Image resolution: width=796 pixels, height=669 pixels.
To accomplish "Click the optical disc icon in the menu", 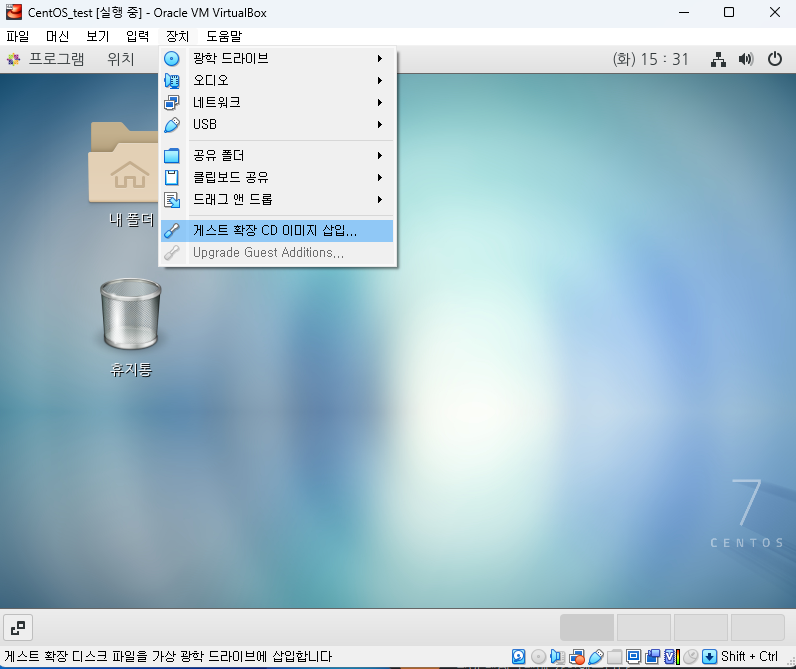I will tap(172, 59).
